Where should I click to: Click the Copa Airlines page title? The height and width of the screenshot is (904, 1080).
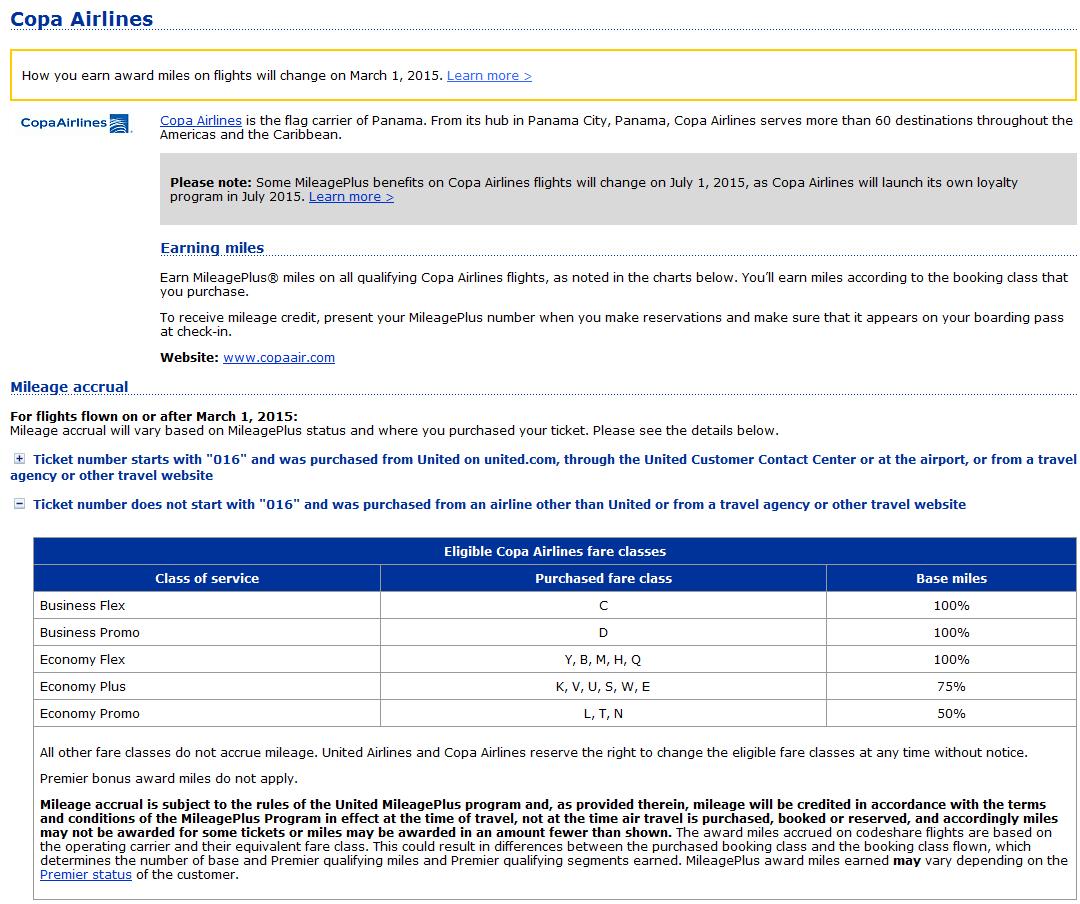point(82,19)
